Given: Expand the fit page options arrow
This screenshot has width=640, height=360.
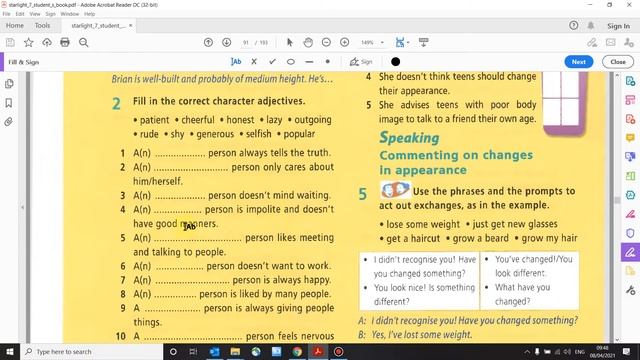Looking at the screenshot, I should click(x=408, y=42).
